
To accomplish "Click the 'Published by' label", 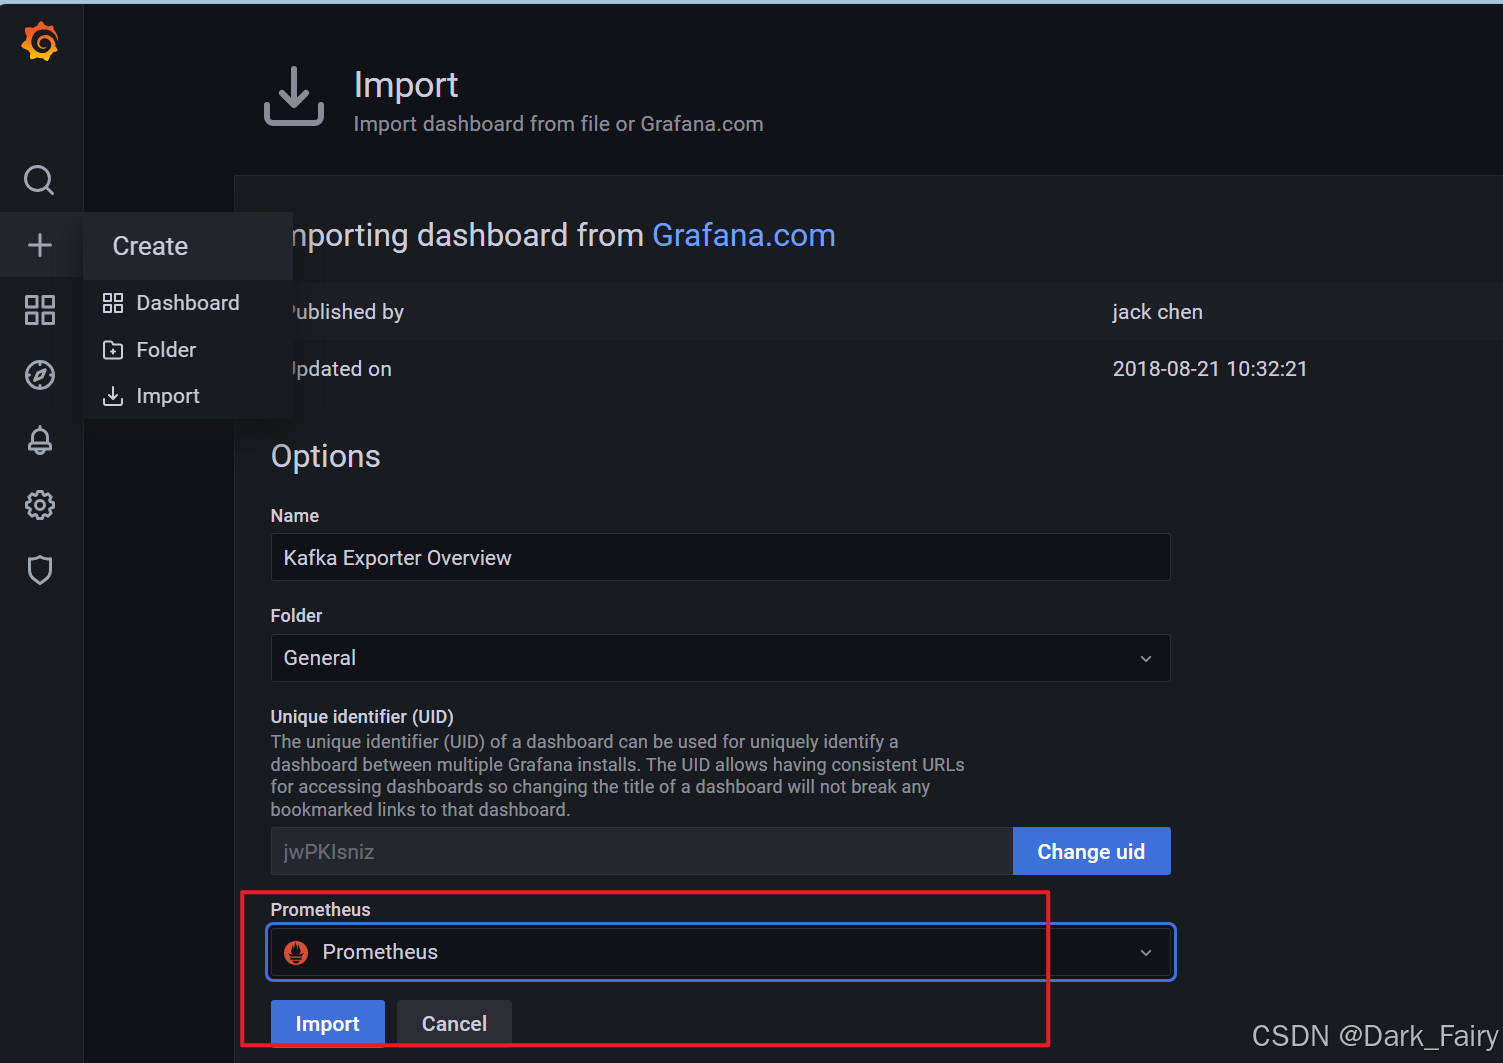I will (x=346, y=312).
